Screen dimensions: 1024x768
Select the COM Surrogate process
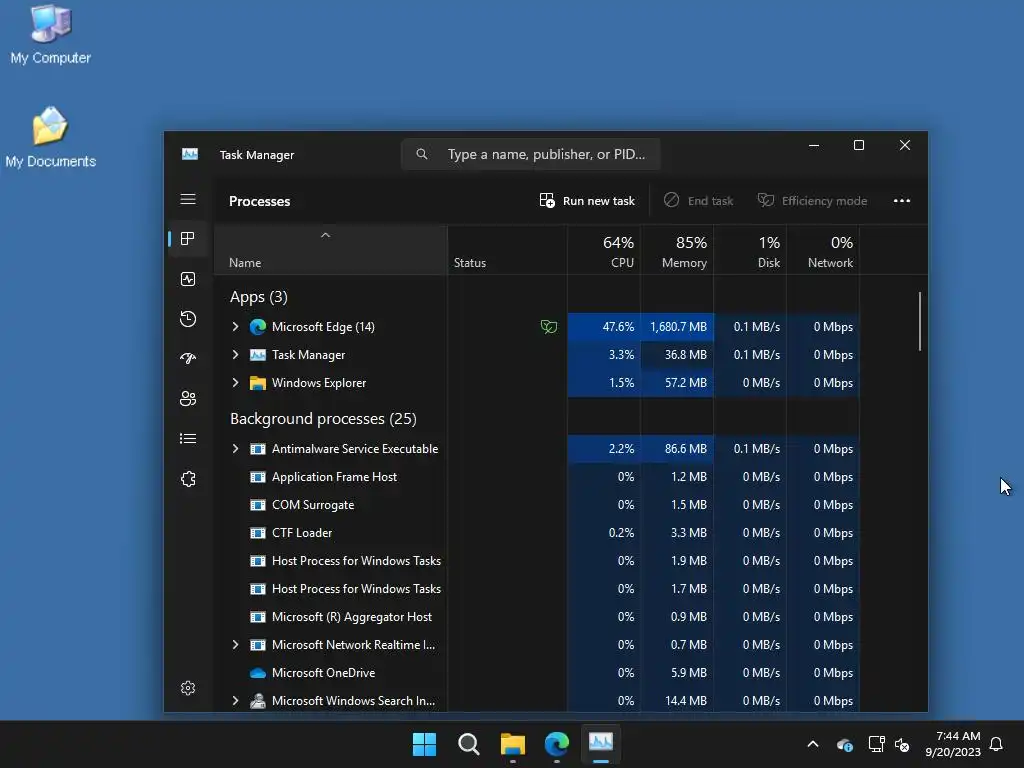click(x=537, y=505)
